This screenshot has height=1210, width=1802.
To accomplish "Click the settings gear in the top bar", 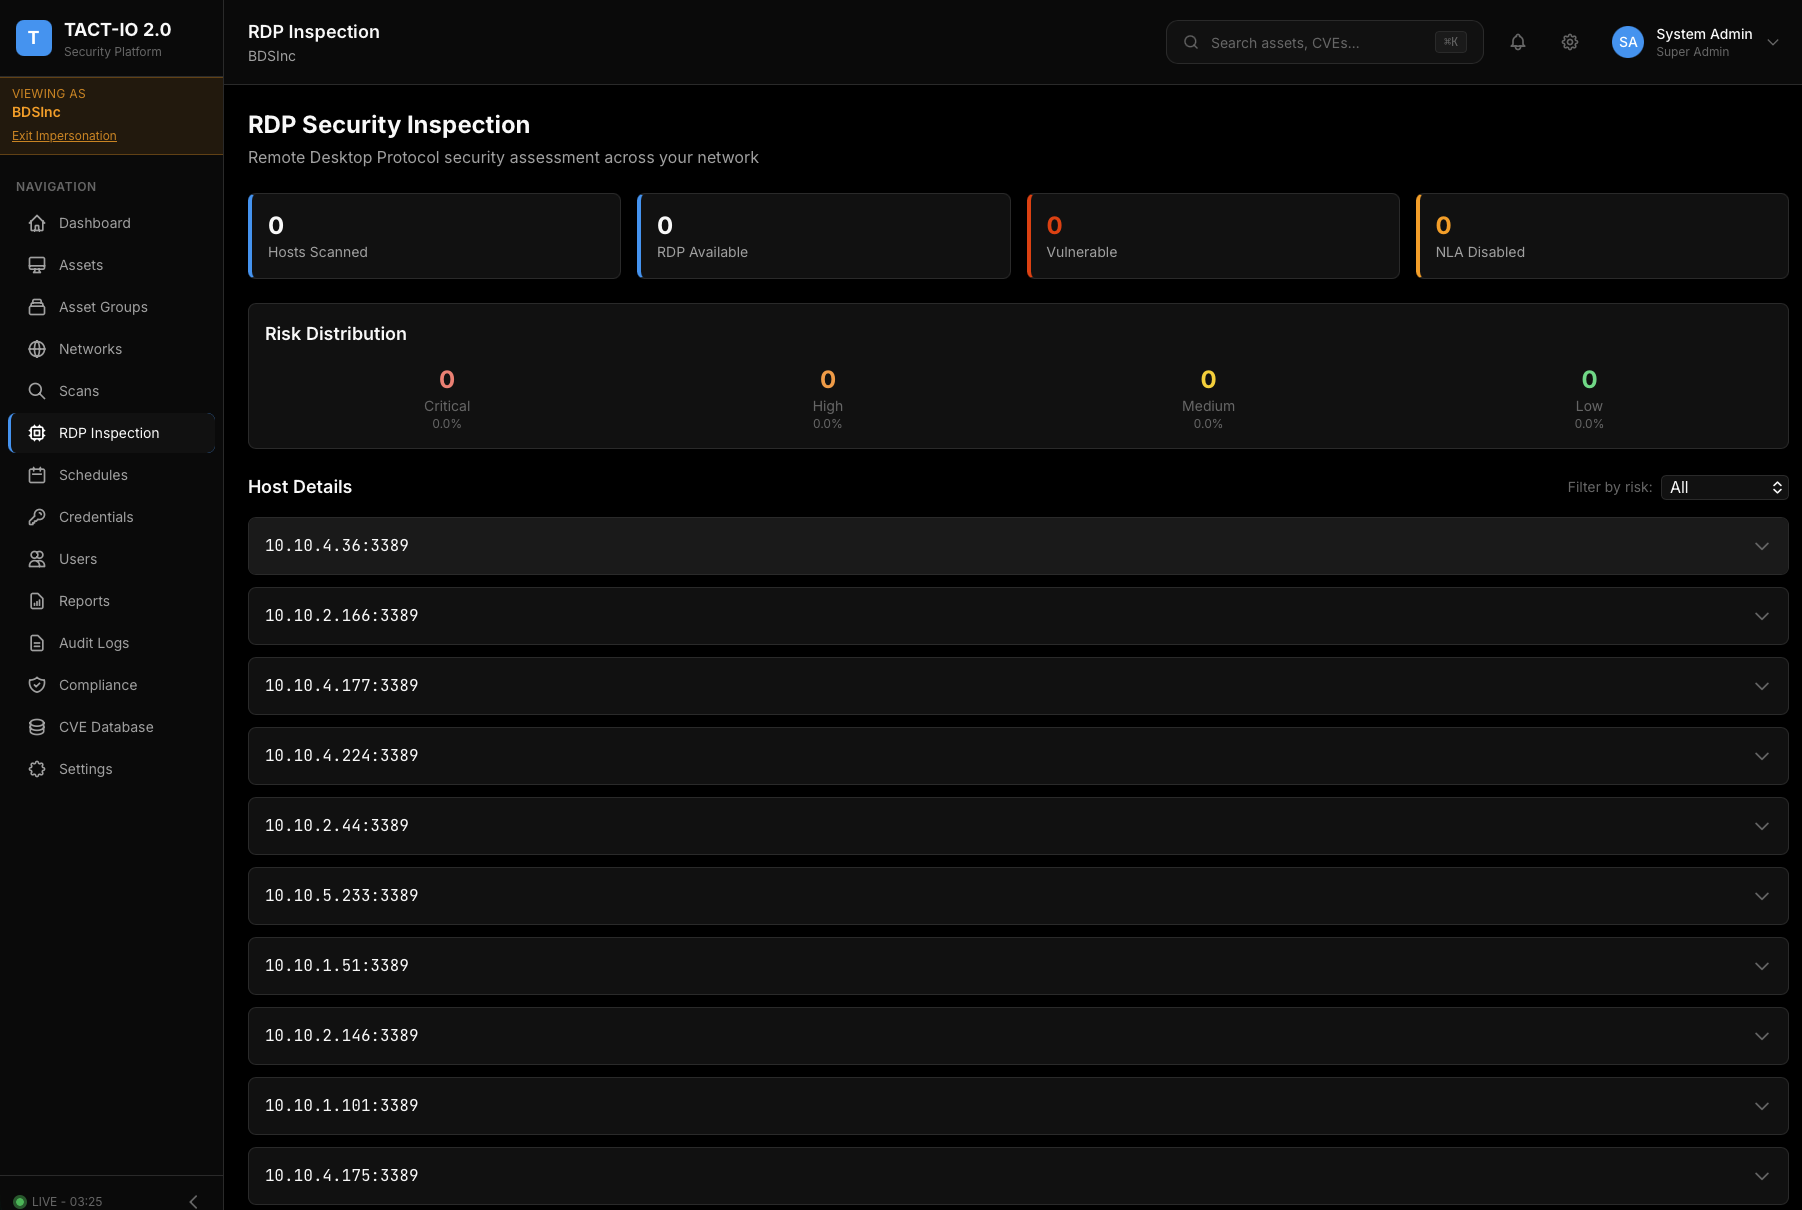I will click(x=1569, y=42).
